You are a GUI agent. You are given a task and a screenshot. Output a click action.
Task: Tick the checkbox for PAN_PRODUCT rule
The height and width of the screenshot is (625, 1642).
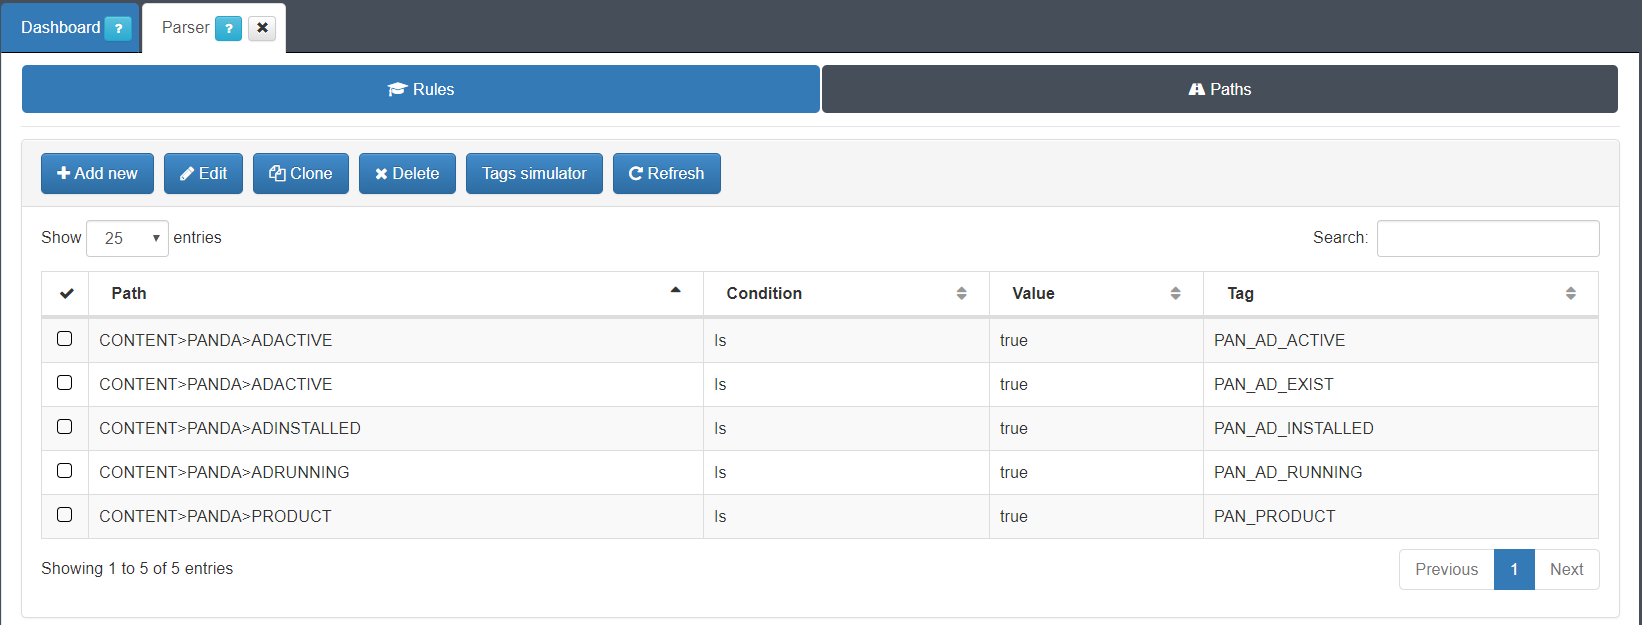[x=65, y=515]
